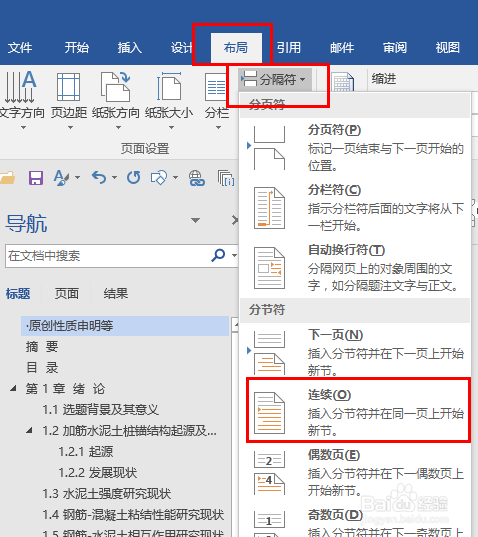Open the File (文件) tab
Screen dimensions: 478x537
pos(20,48)
